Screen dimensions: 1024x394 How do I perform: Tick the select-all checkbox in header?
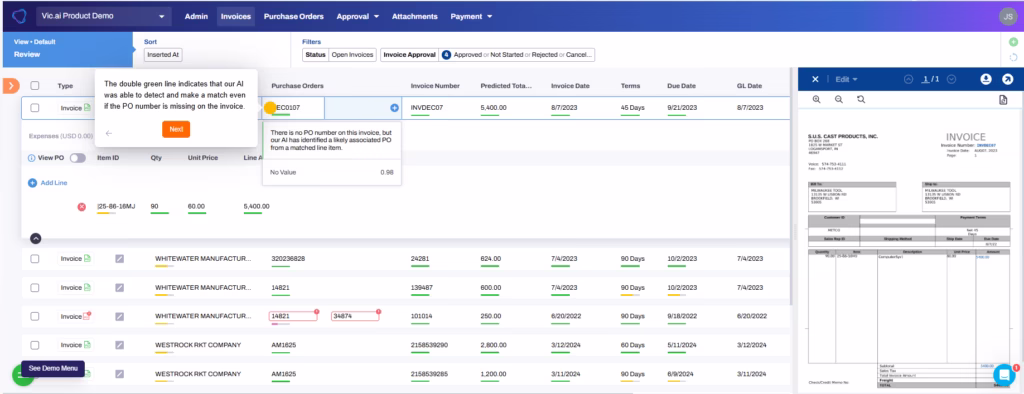click(x=35, y=86)
